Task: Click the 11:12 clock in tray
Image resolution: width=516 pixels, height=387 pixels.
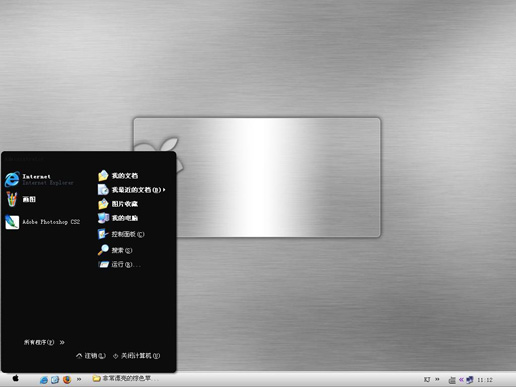Action: tap(485, 380)
